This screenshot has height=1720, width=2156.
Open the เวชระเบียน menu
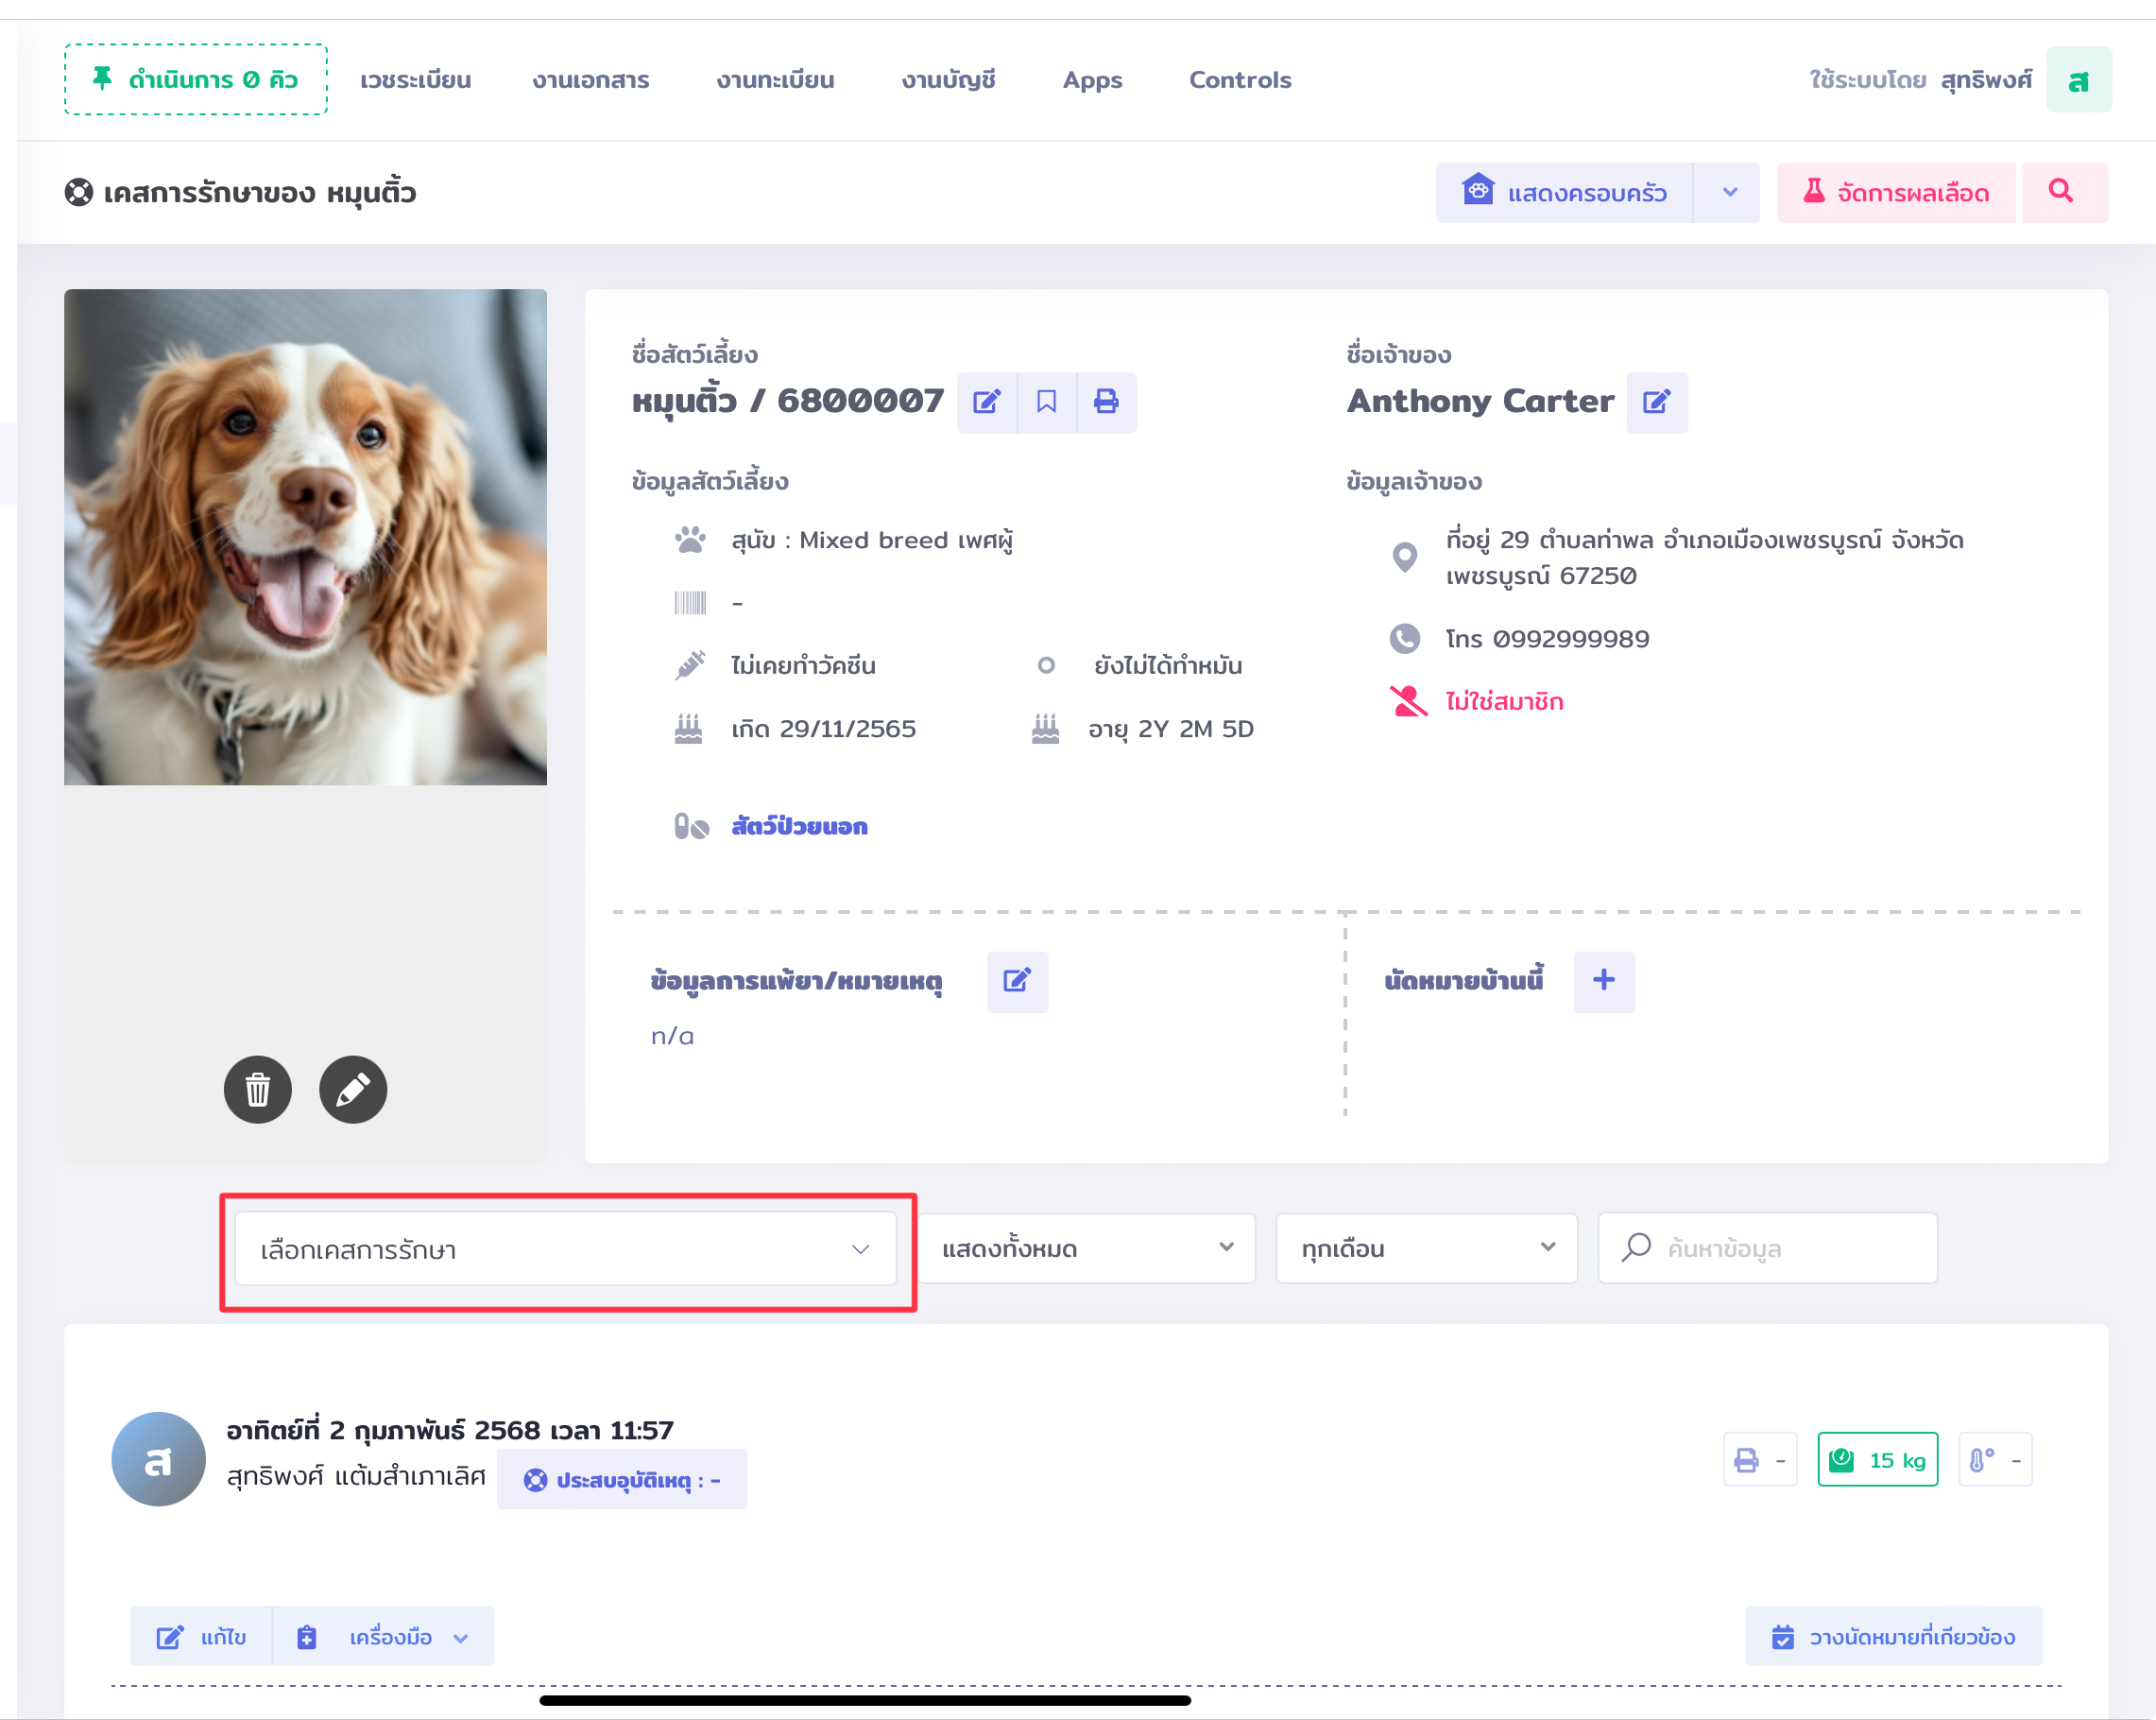click(x=415, y=80)
